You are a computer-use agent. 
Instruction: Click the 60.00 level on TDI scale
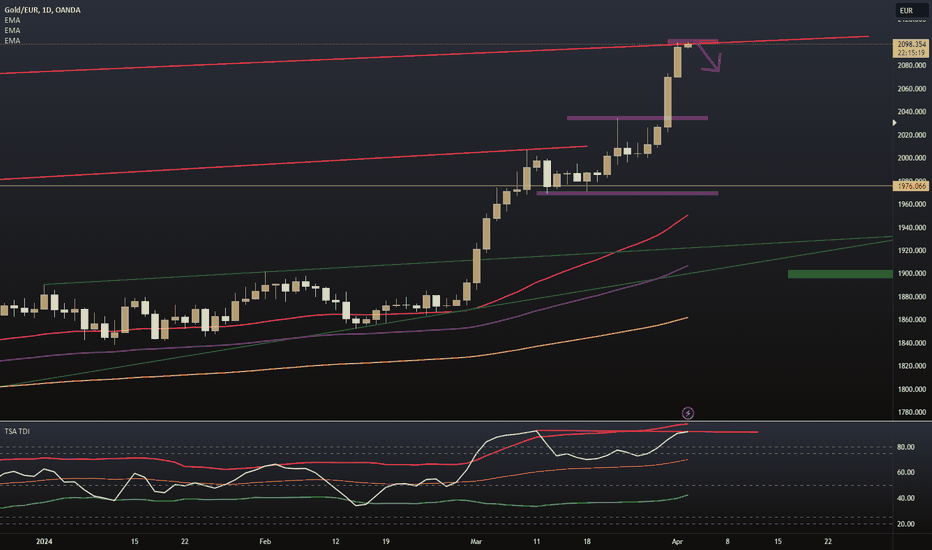tap(906, 473)
